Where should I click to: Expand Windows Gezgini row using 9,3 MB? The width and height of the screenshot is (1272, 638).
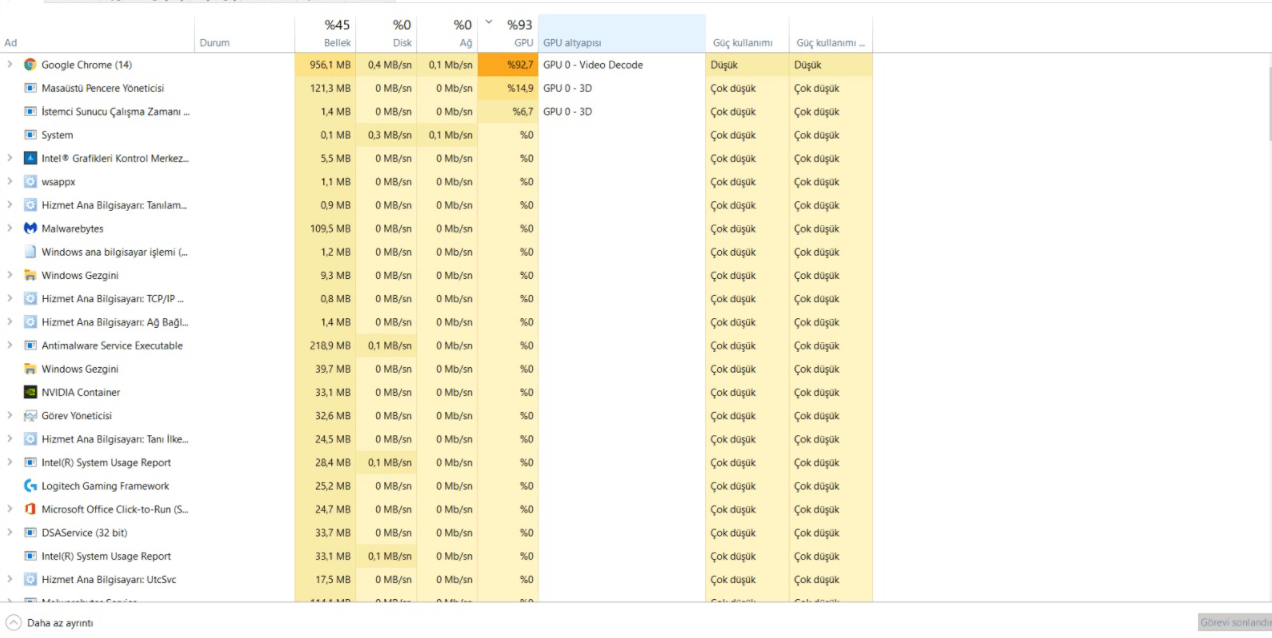(10, 275)
